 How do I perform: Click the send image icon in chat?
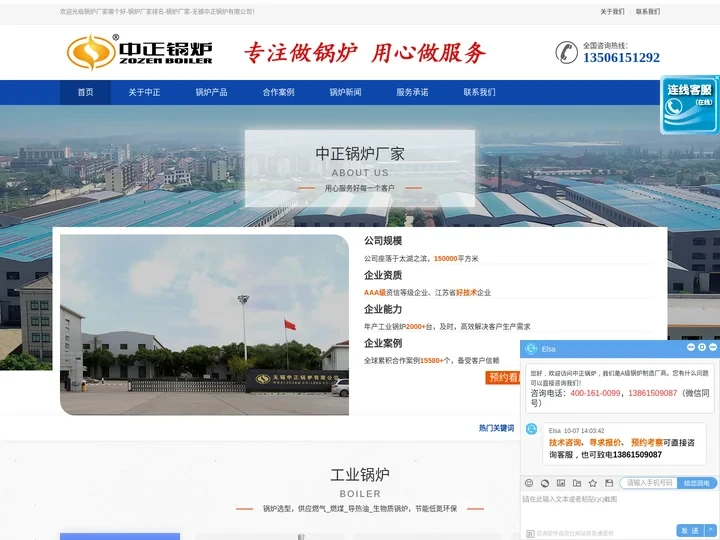[x=561, y=483]
